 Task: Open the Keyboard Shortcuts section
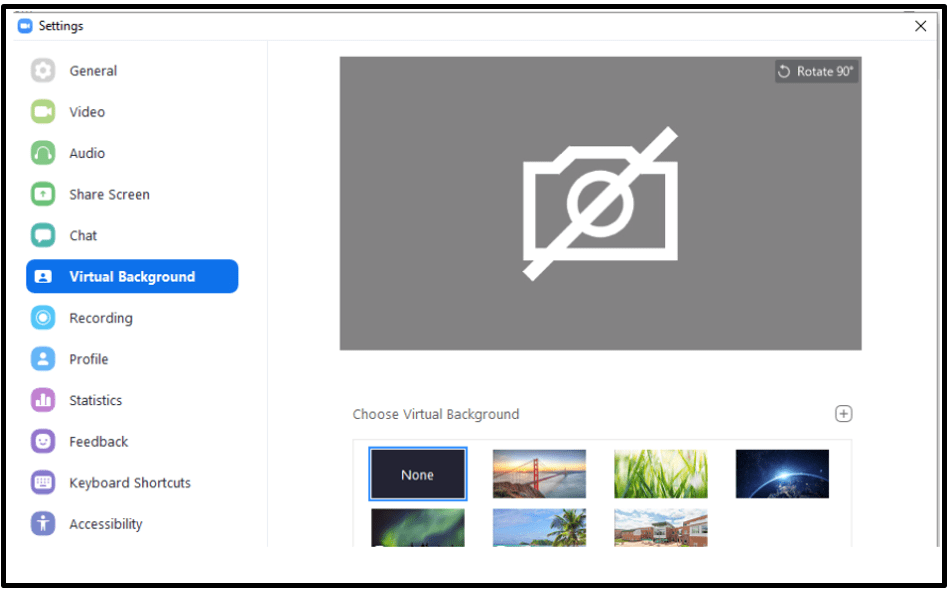click(x=129, y=483)
